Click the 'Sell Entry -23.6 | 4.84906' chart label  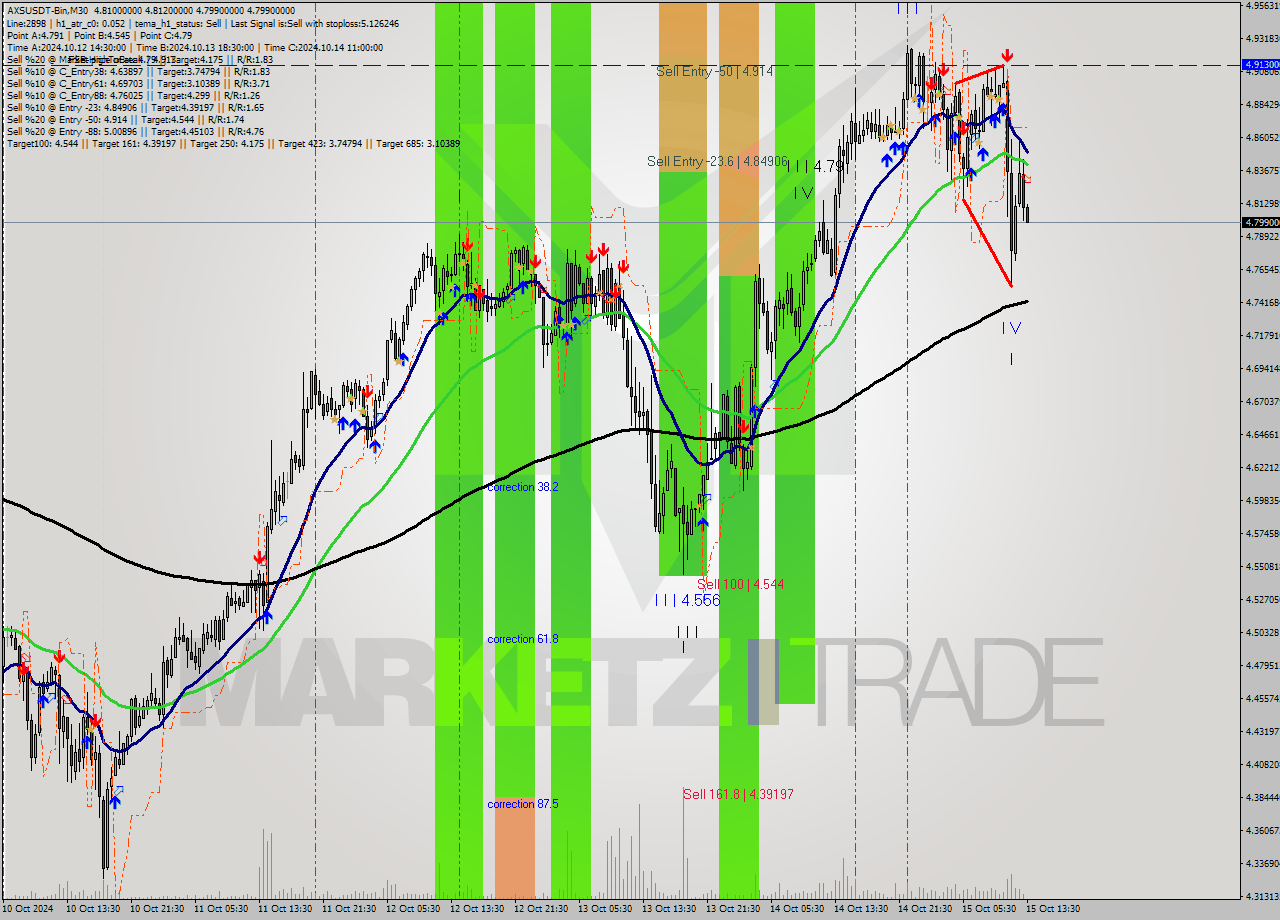[x=717, y=161]
